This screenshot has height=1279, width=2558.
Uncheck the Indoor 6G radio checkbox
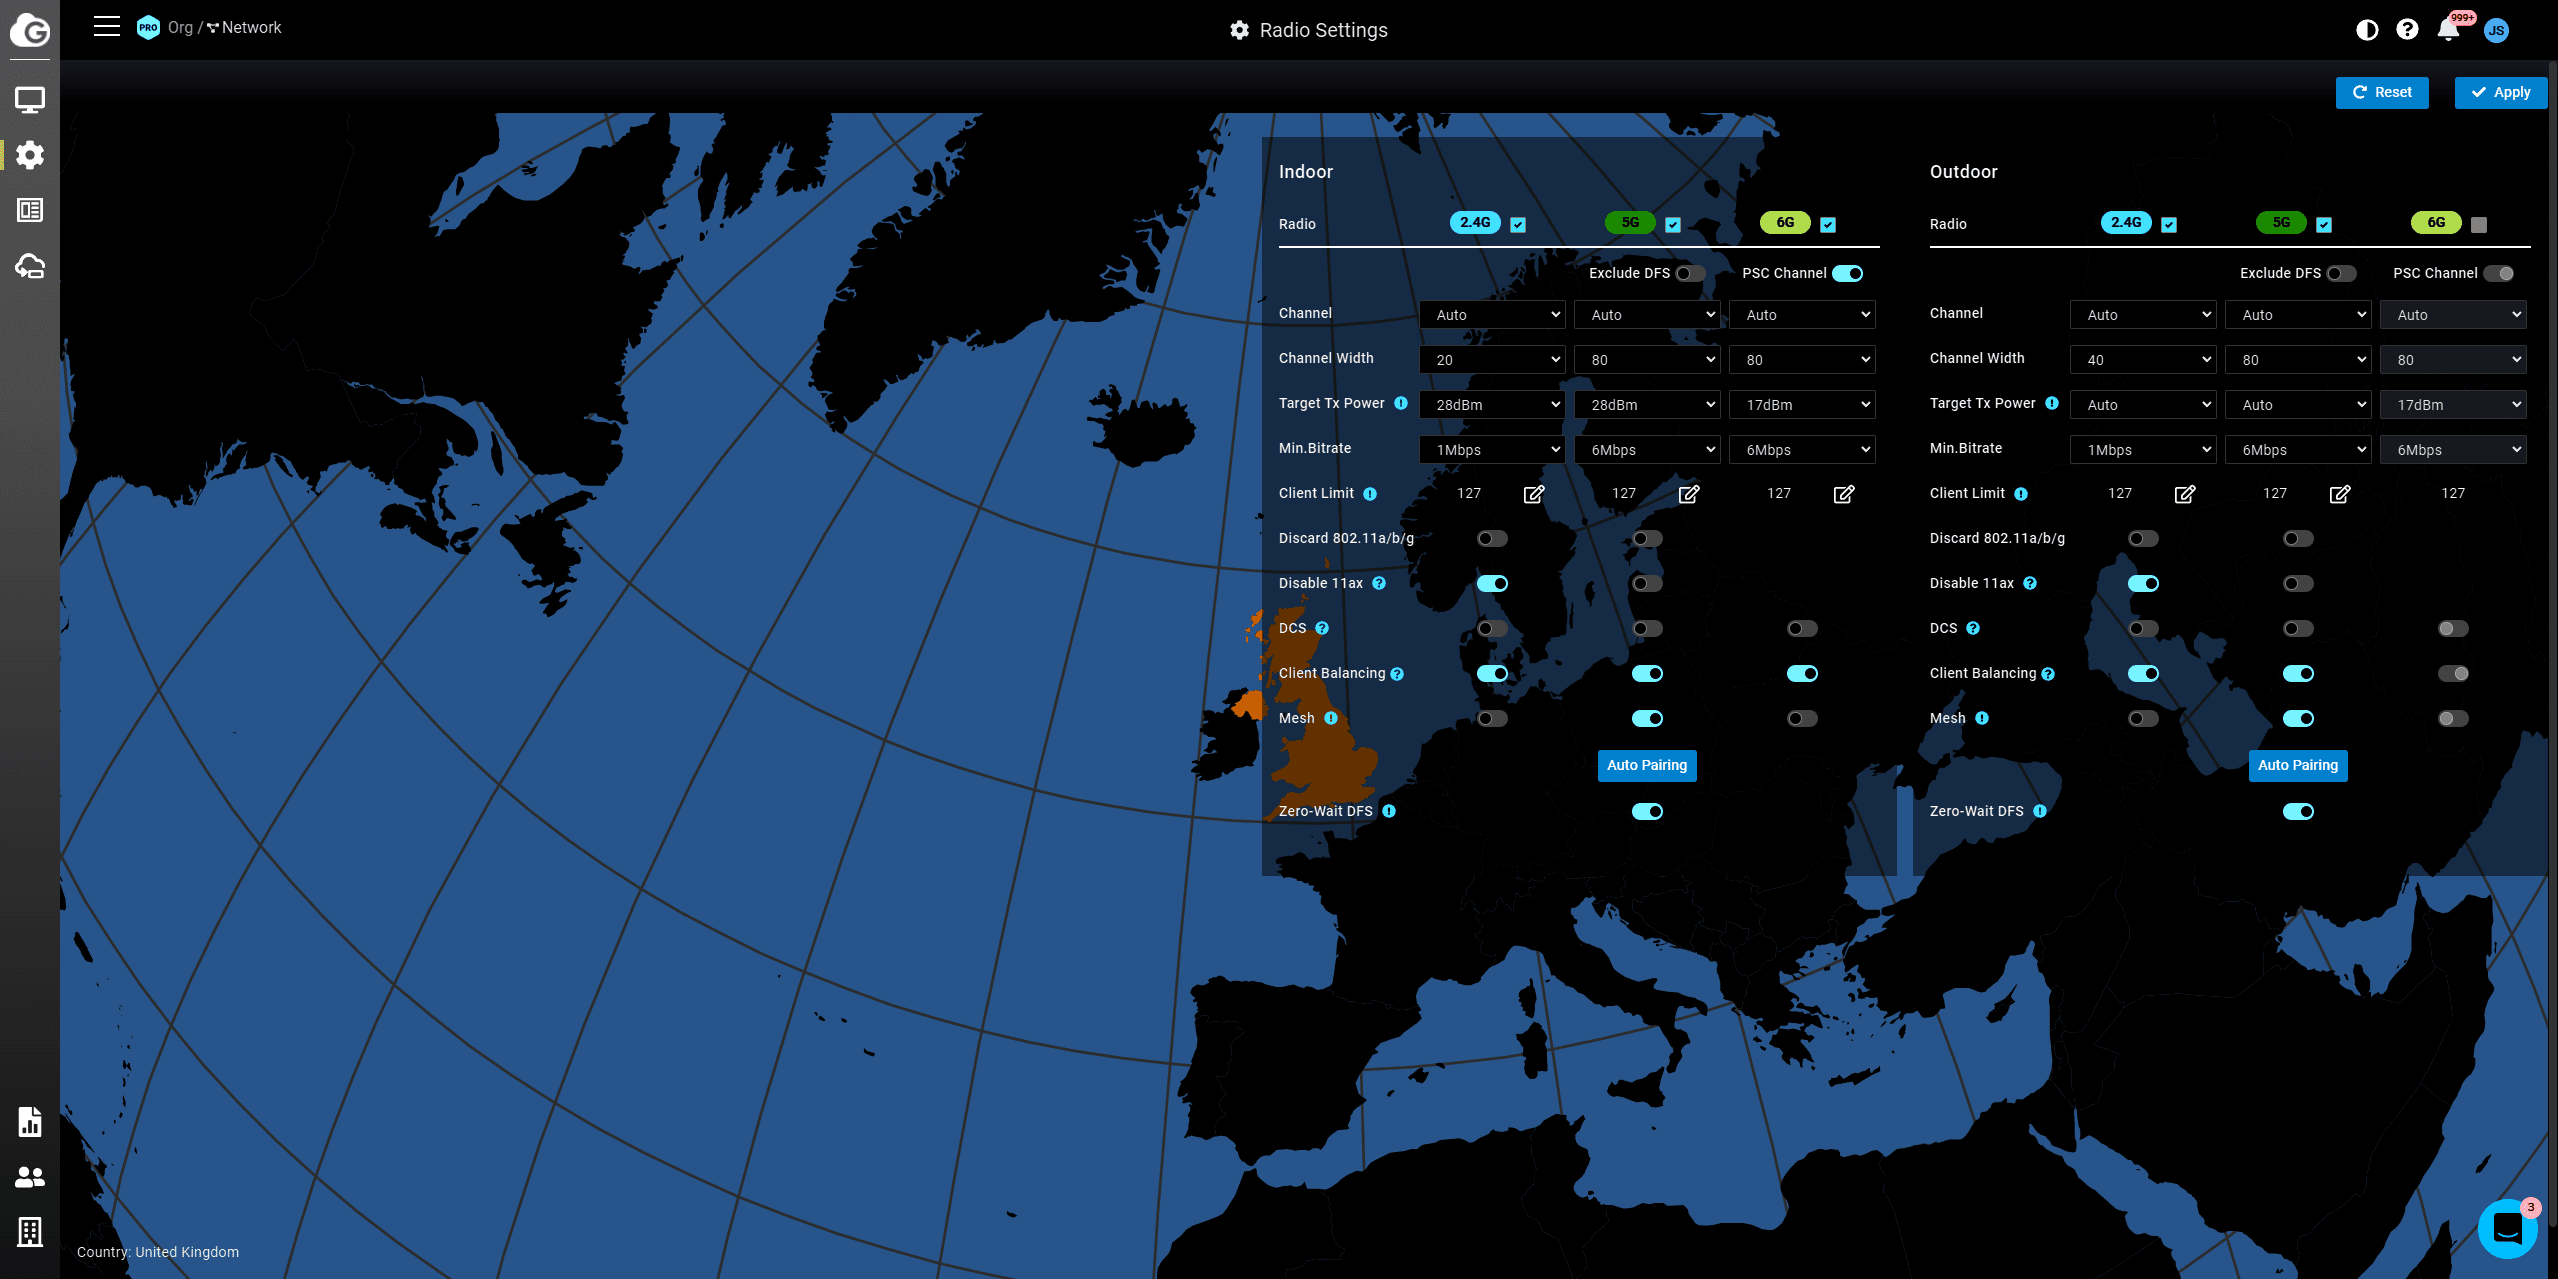coord(1828,225)
